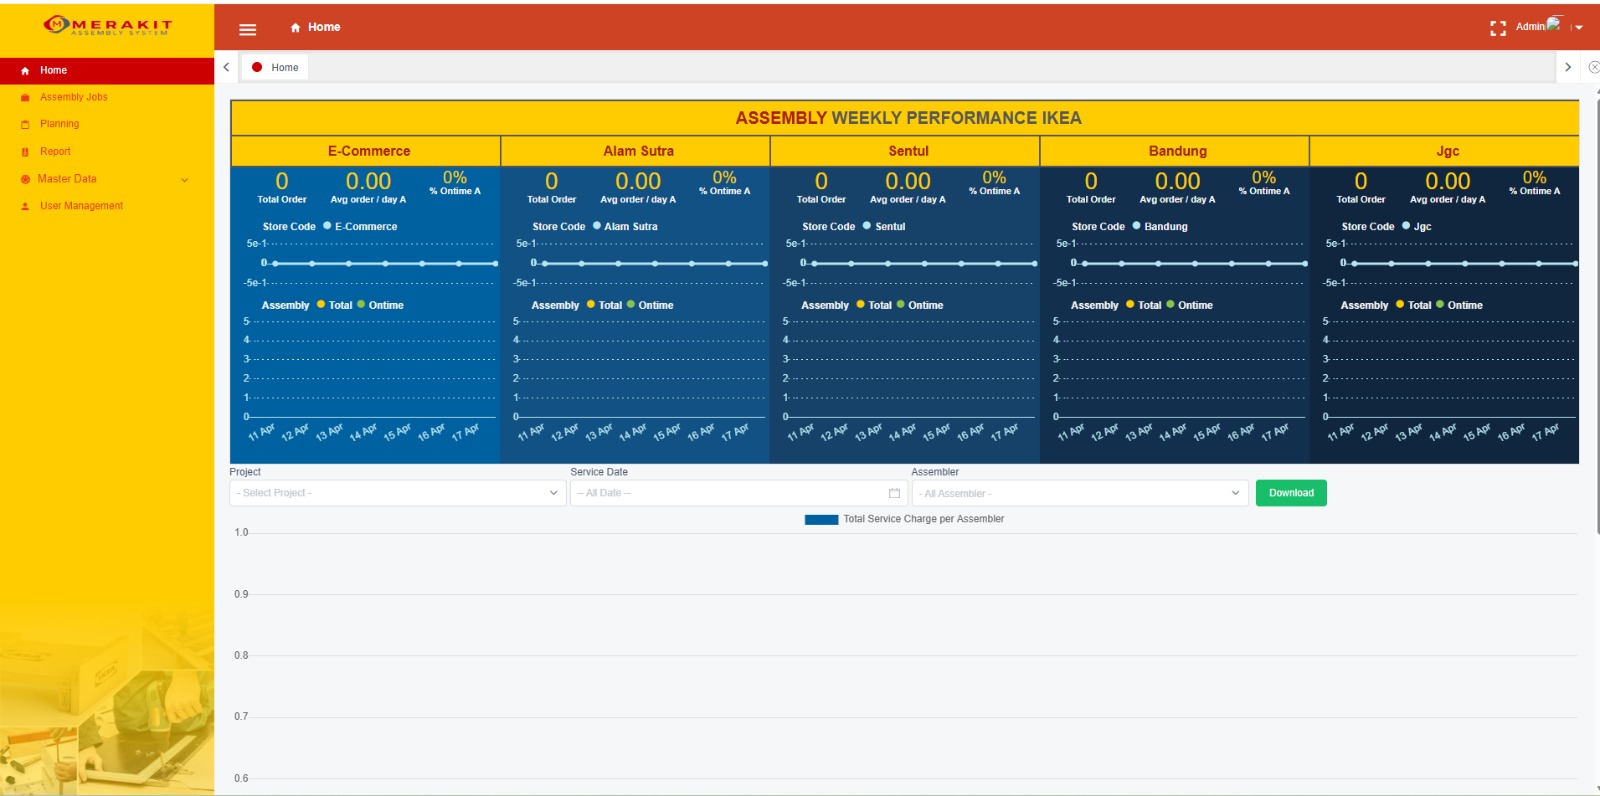Toggle Ontime legend in Alam Sutra Assembly chart
This screenshot has width=1600, height=796.
coord(651,305)
